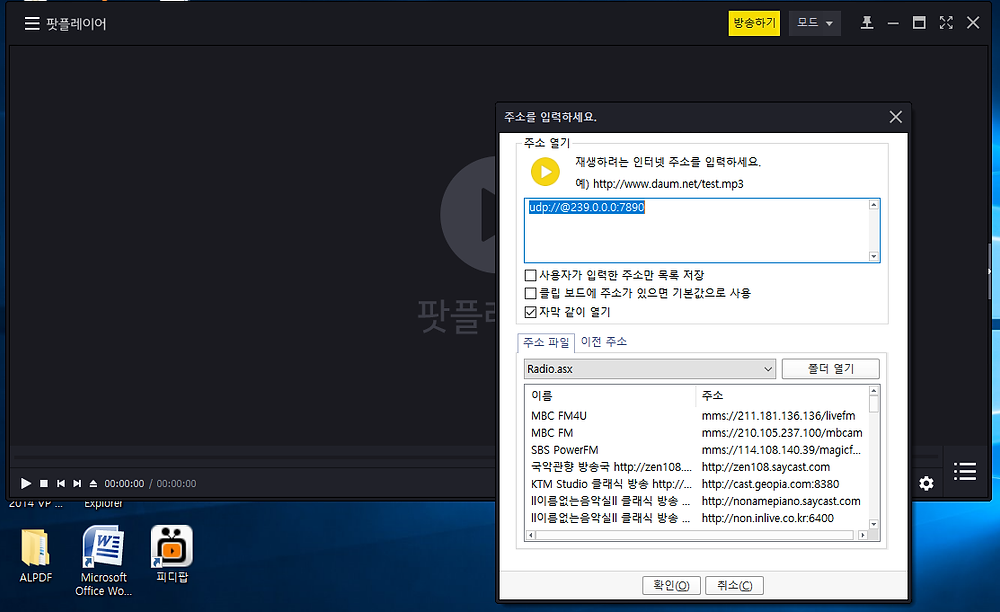Viewport: 1000px width, 612px height.
Task: Skip to the next track
Action: point(77,483)
